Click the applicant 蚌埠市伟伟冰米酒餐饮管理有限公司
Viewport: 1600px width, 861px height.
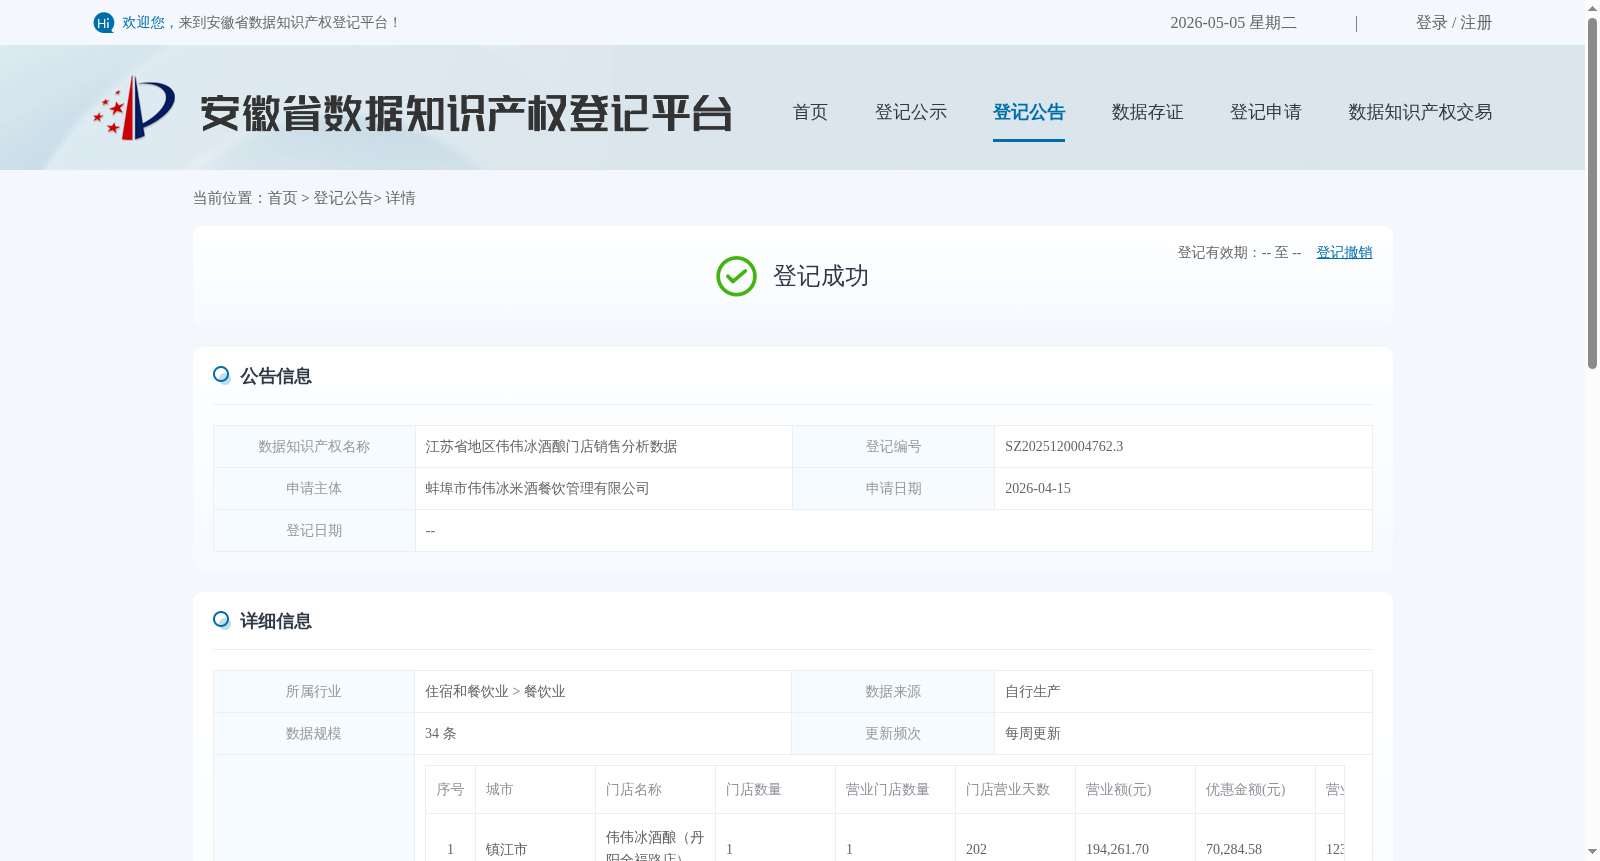(537, 488)
